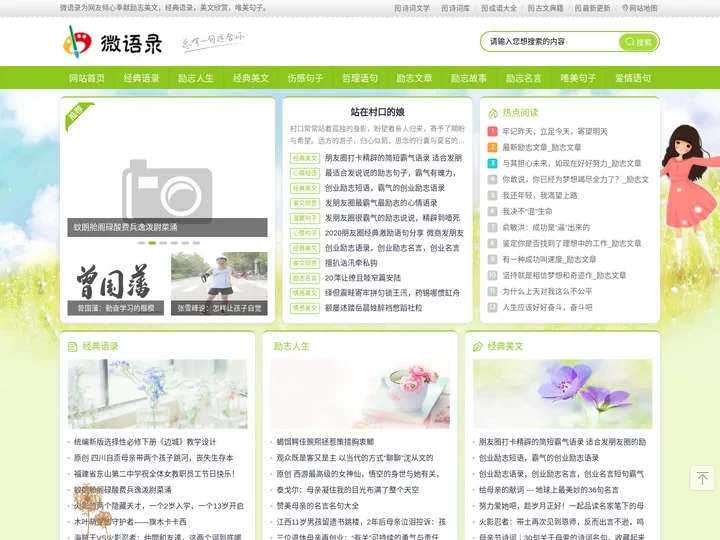This screenshot has height=540, width=720.
Task: Open the 伤感句子 nav item
Action: pyautogui.click(x=305, y=78)
